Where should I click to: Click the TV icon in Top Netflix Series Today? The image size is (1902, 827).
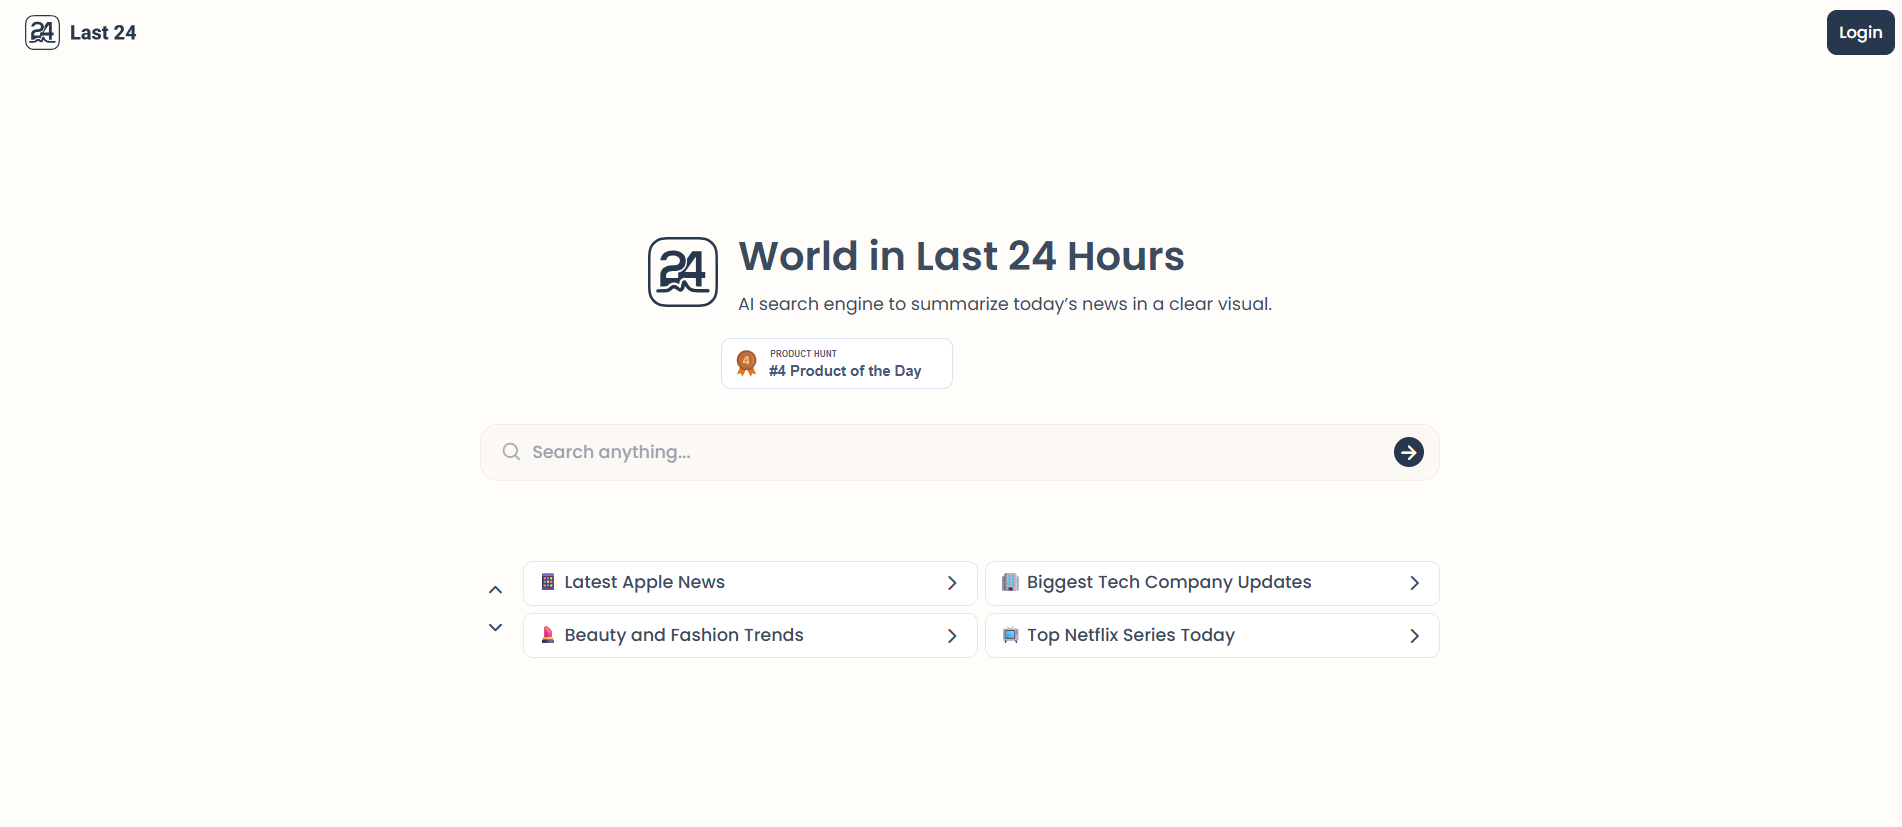point(1010,635)
